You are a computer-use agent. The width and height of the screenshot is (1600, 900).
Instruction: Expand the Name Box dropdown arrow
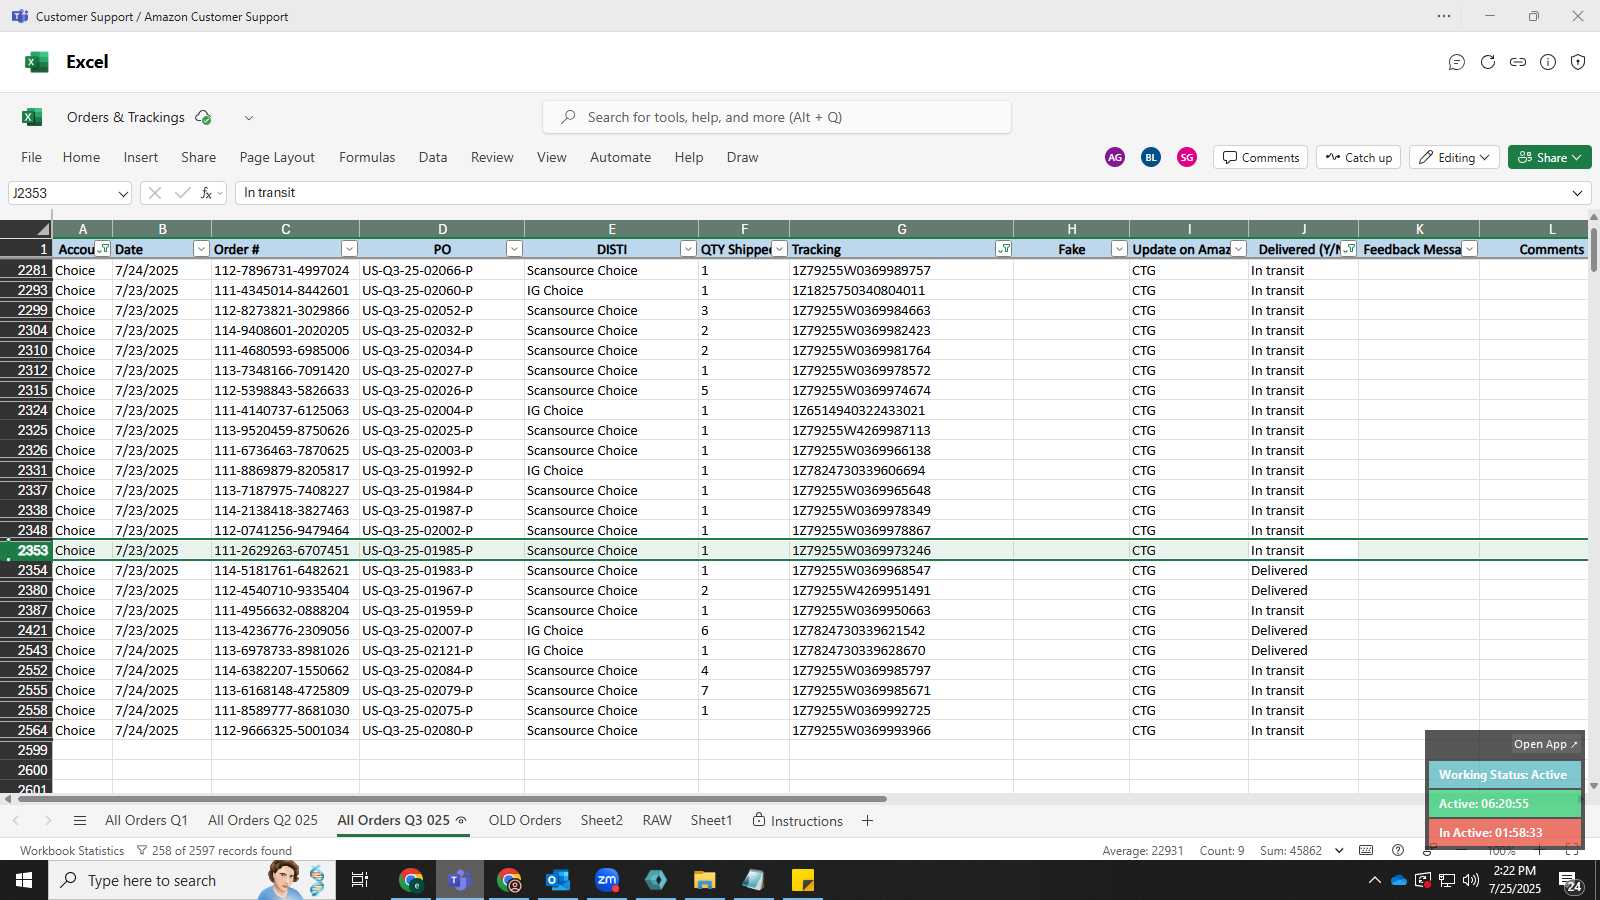point(123,193)
